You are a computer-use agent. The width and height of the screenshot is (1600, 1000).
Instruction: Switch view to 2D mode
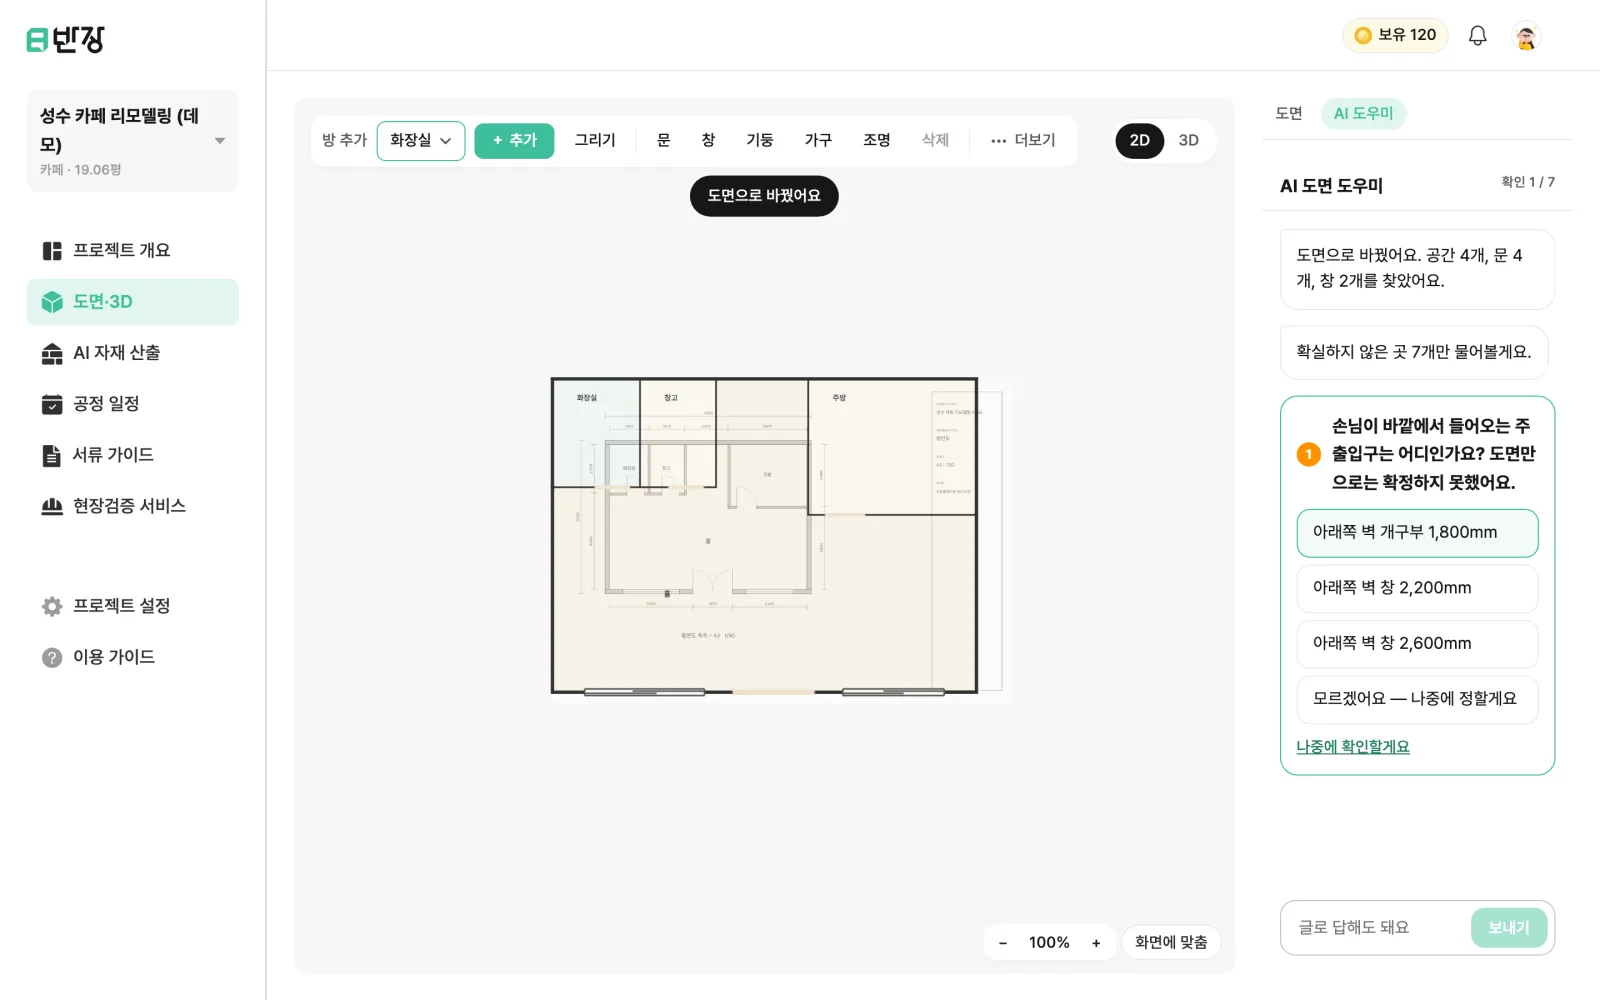coord(1139,140)
